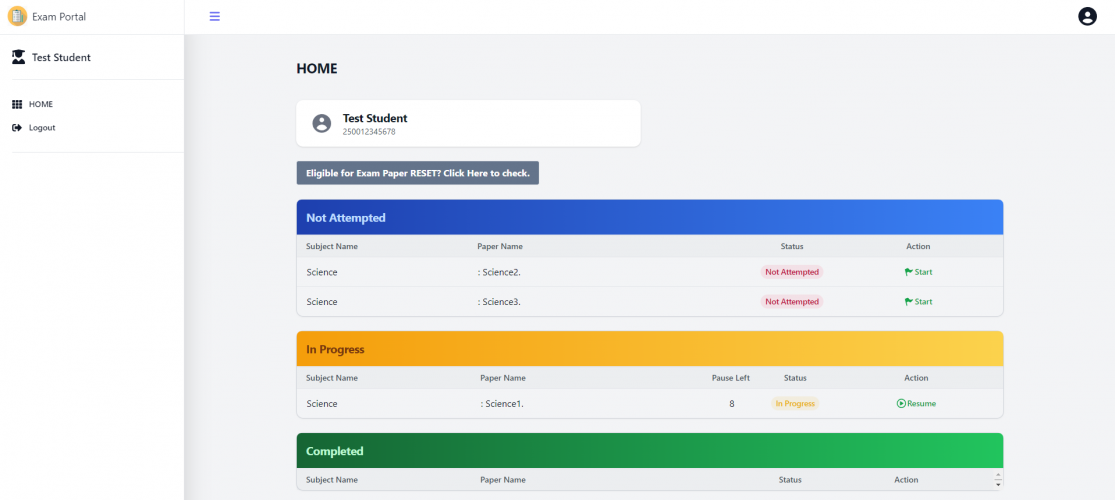The width and height of the screenshot is (1115, 500).
Task: Click Subject Name header in Not Attempted table
Action: tap(331, 246)
